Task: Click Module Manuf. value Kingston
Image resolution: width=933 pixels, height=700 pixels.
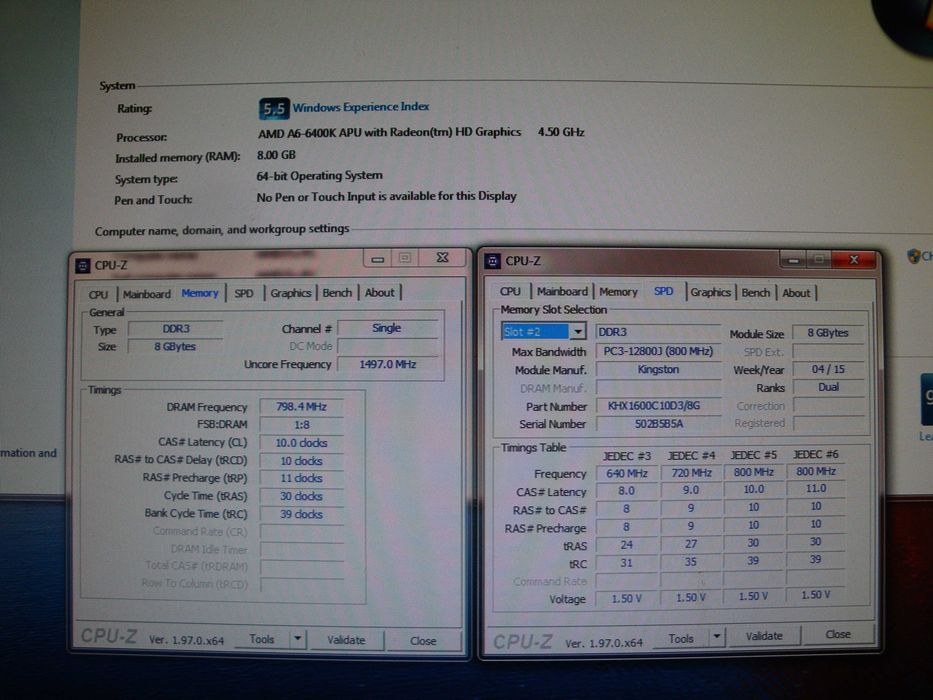Action: point(658,370)
